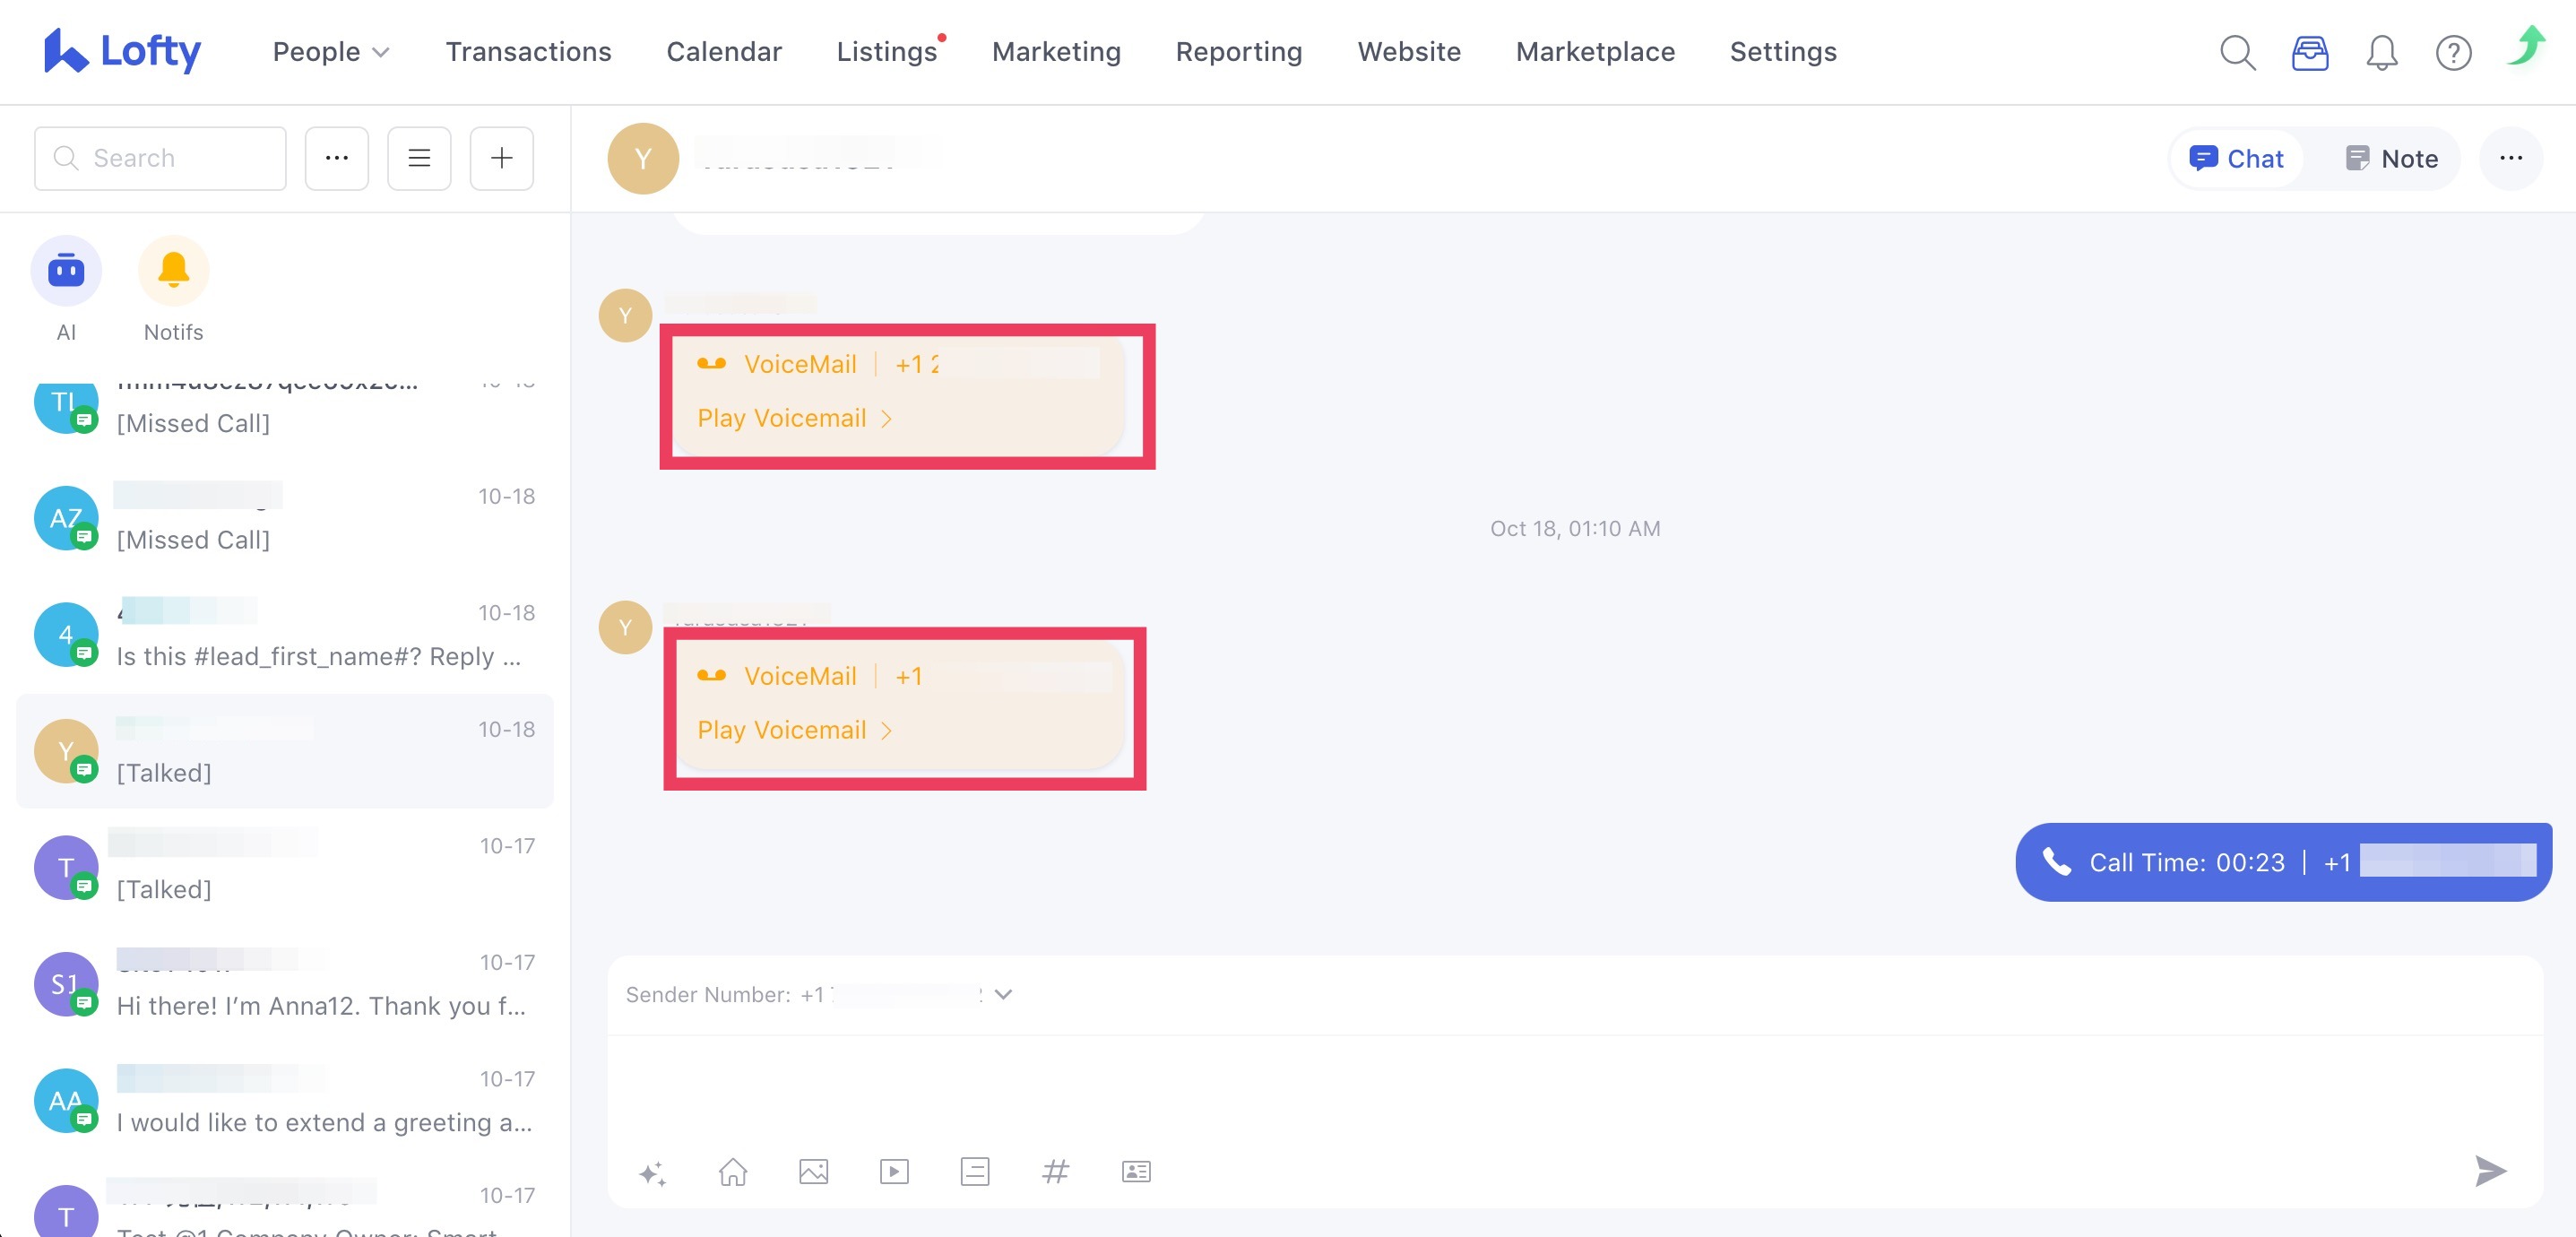Click the message compose text area
This screenshot has width=2576, height=1237.
pos(1575,1088)
